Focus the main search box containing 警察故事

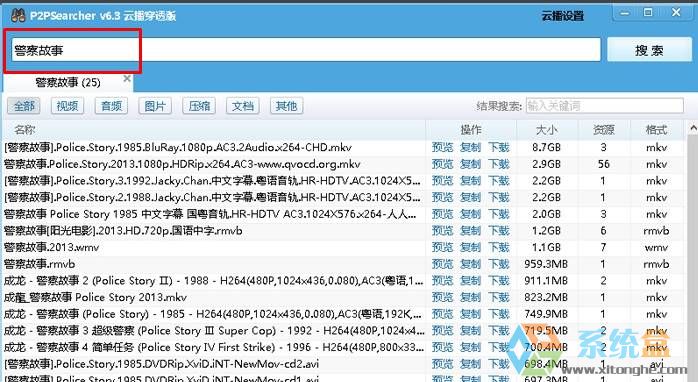[306, 50]
